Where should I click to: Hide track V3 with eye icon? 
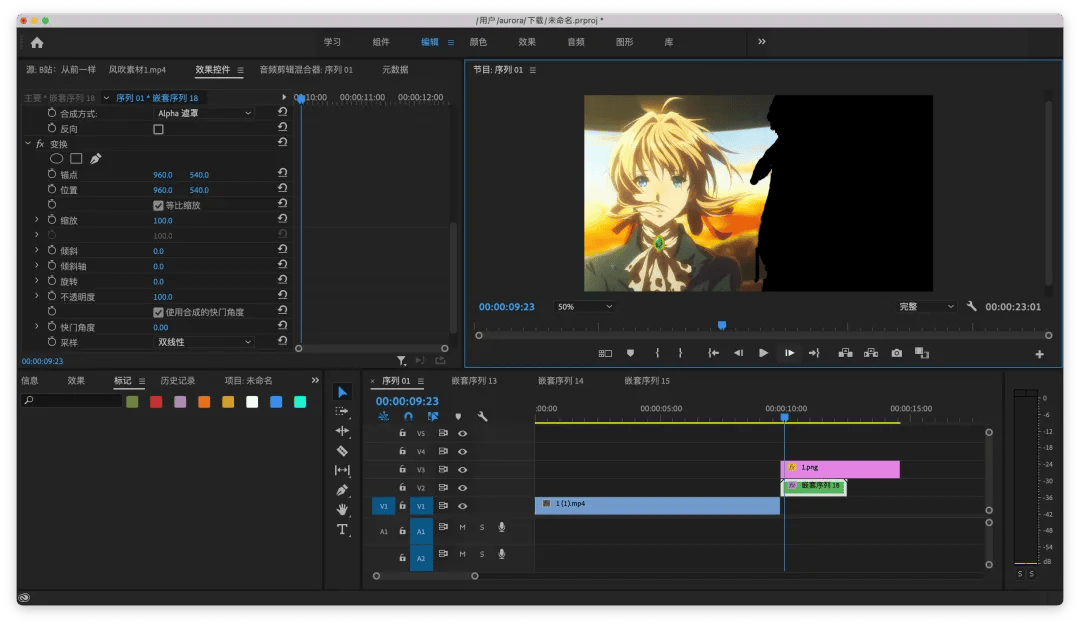(463, 469)
